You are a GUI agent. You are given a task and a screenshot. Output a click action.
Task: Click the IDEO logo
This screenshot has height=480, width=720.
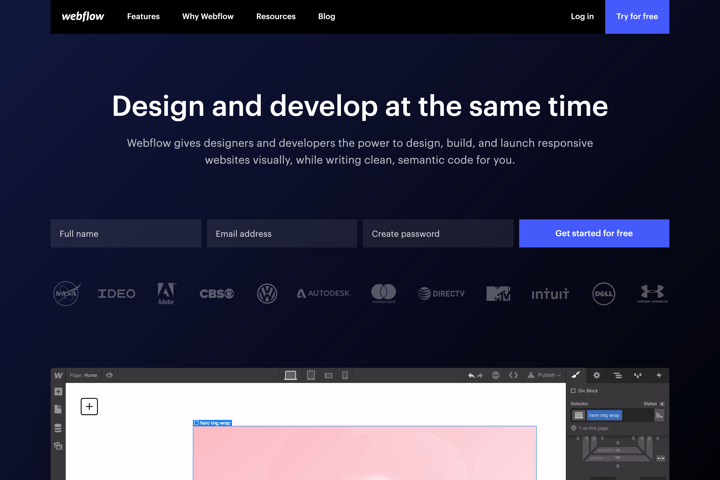click(117, 294)
